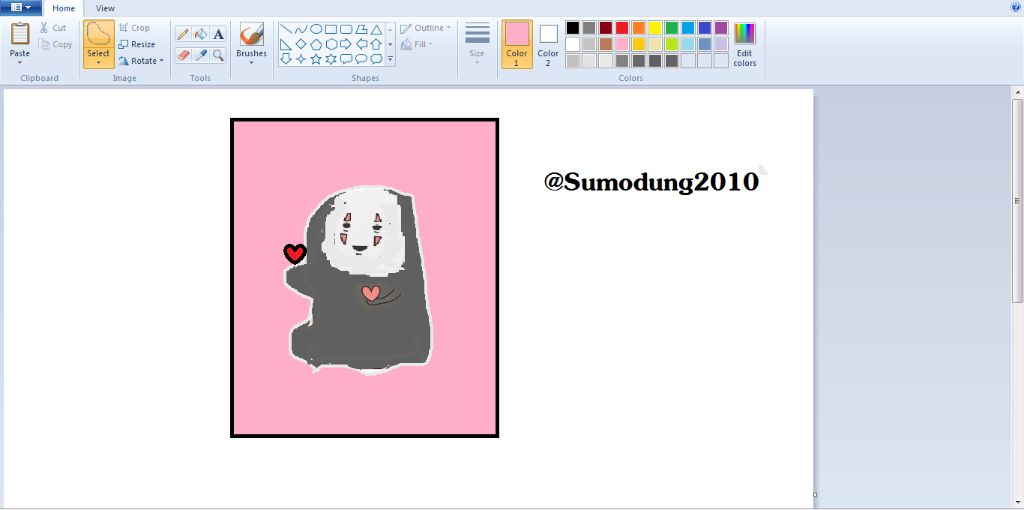Viewport: 1024px width, 510px height.
Task: Pick the red color swatch
Action: [x=622, y=27]
